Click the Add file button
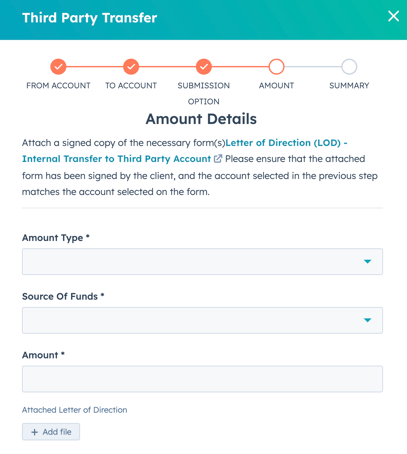407x454 pixels. [x=51, y=432]
